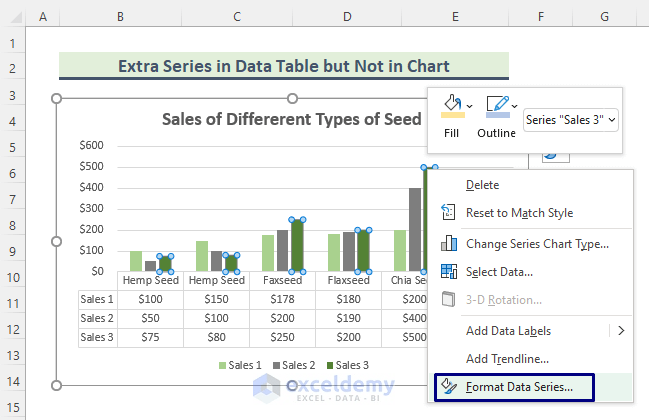Open the Outline color dropdown arrow
Image resolution: width=649 pixels, height=420 pixels.
point(514,106)
